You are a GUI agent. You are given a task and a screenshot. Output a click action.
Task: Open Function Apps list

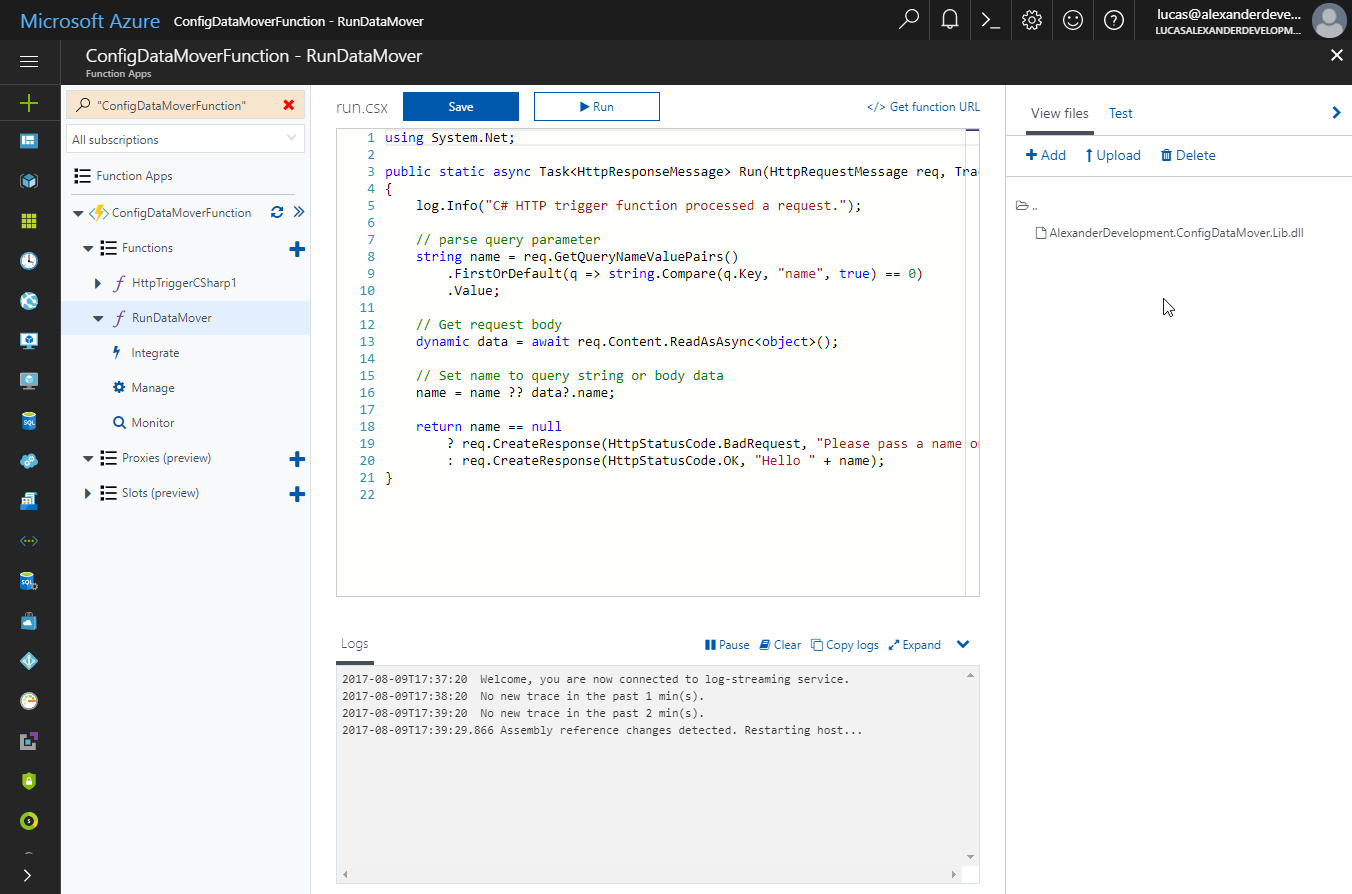pos(134,176)
